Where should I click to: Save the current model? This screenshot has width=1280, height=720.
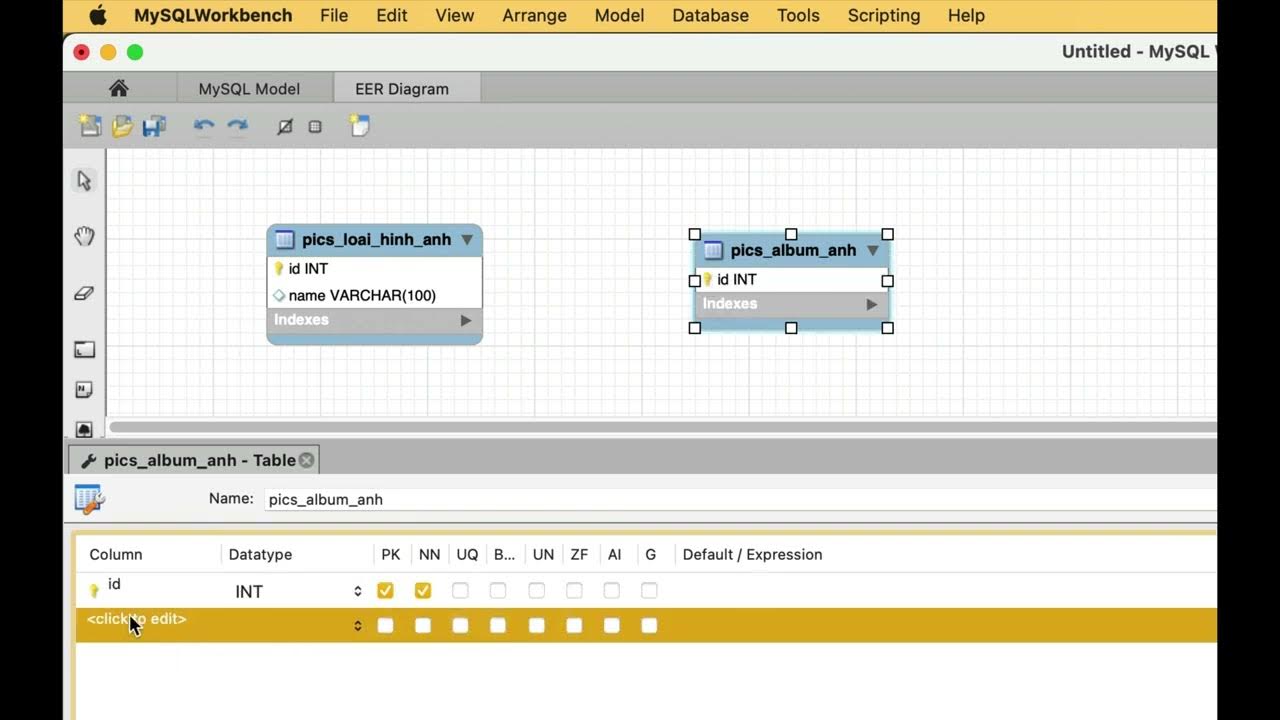[x=154, y=126]
